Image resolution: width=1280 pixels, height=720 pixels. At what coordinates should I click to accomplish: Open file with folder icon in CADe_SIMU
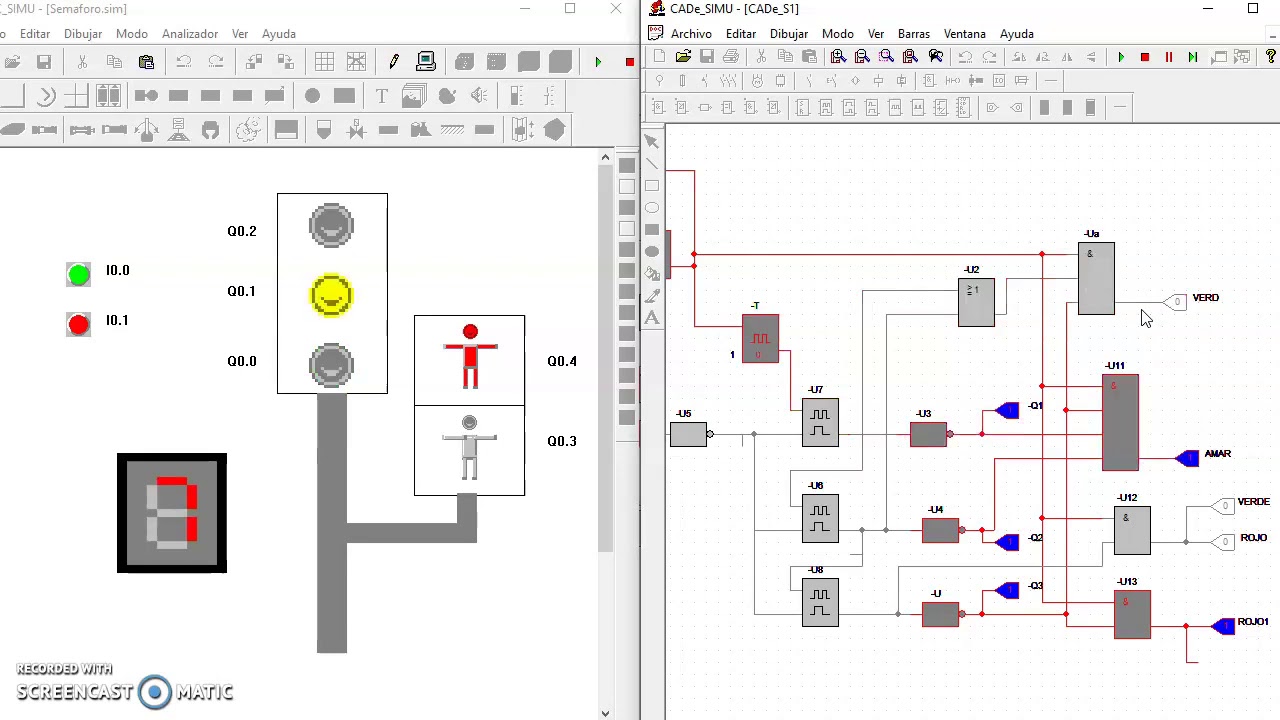[x=683, y=57]
